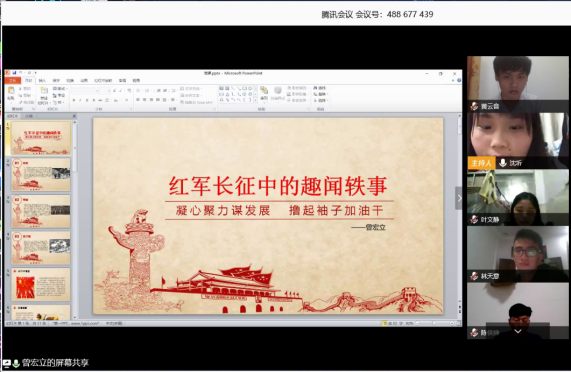Toggle bold formatting in the font group
This screenshot has height=372, width=571.
pyautogui.click(x=74, y=100)
